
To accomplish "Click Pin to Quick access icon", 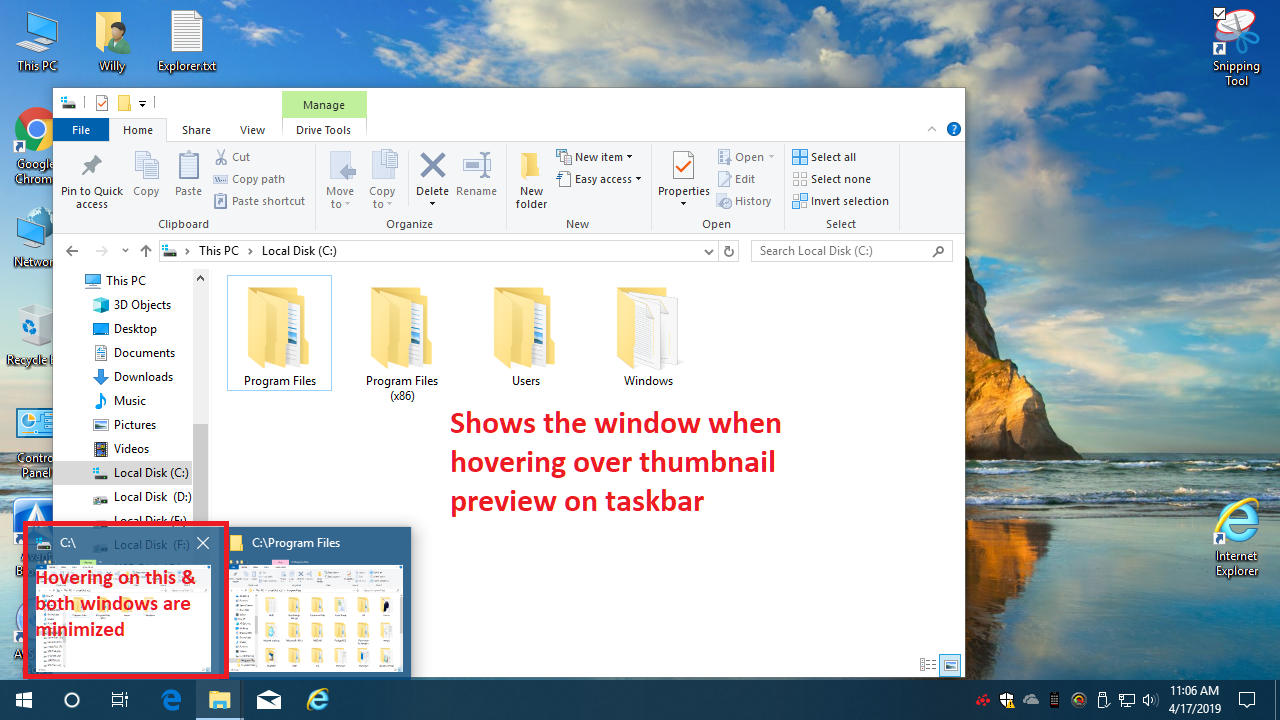I will (91, 165).
